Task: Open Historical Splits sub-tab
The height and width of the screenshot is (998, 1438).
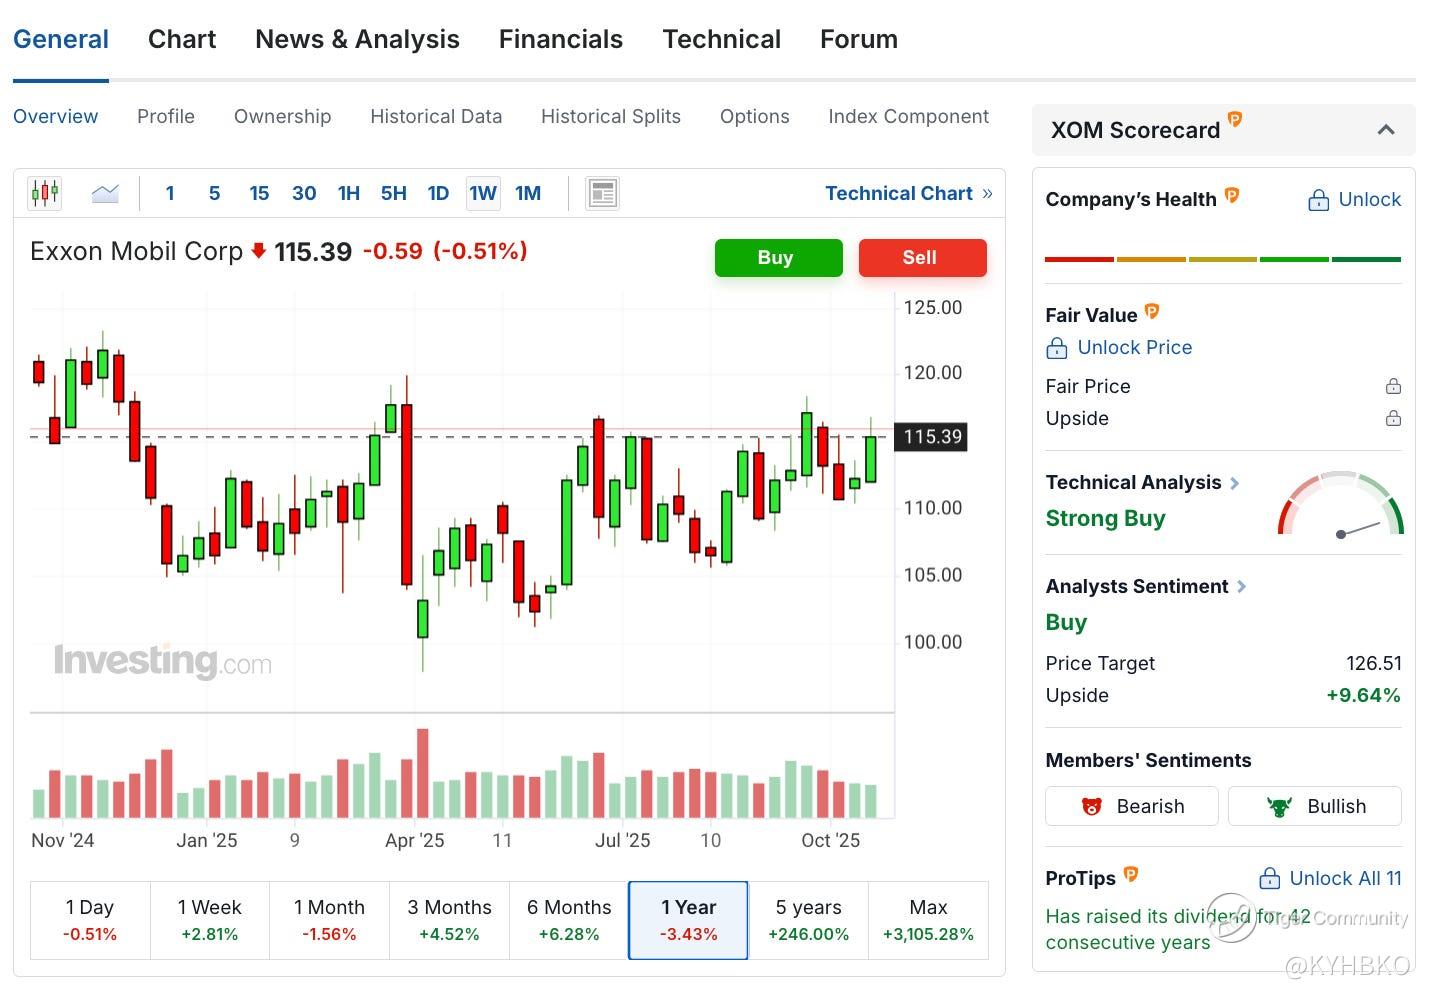Action: (611, 116)
